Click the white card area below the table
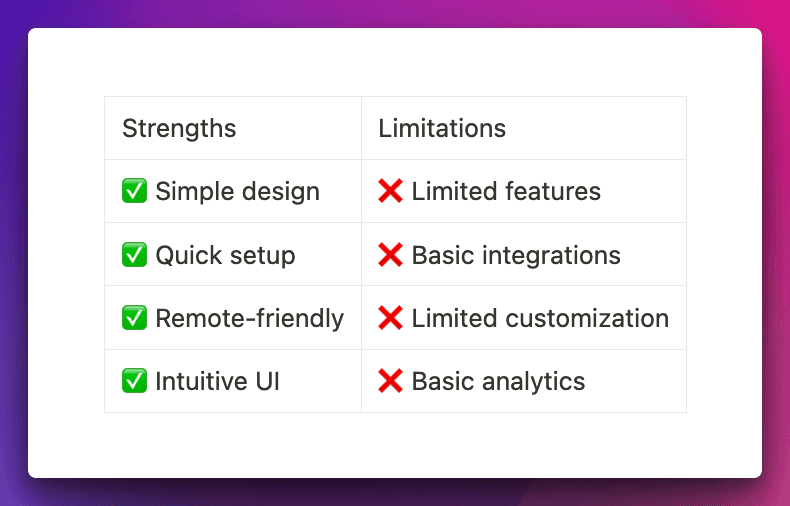This screenshot has width=790, height=506. (395, 445)
